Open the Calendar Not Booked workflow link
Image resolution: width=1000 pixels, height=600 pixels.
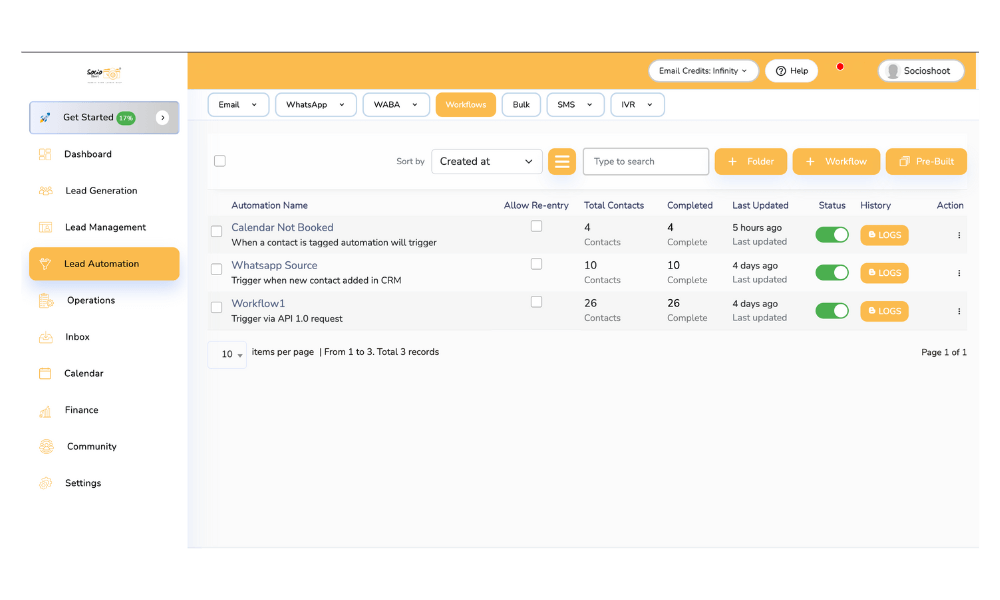coord(282,227)
